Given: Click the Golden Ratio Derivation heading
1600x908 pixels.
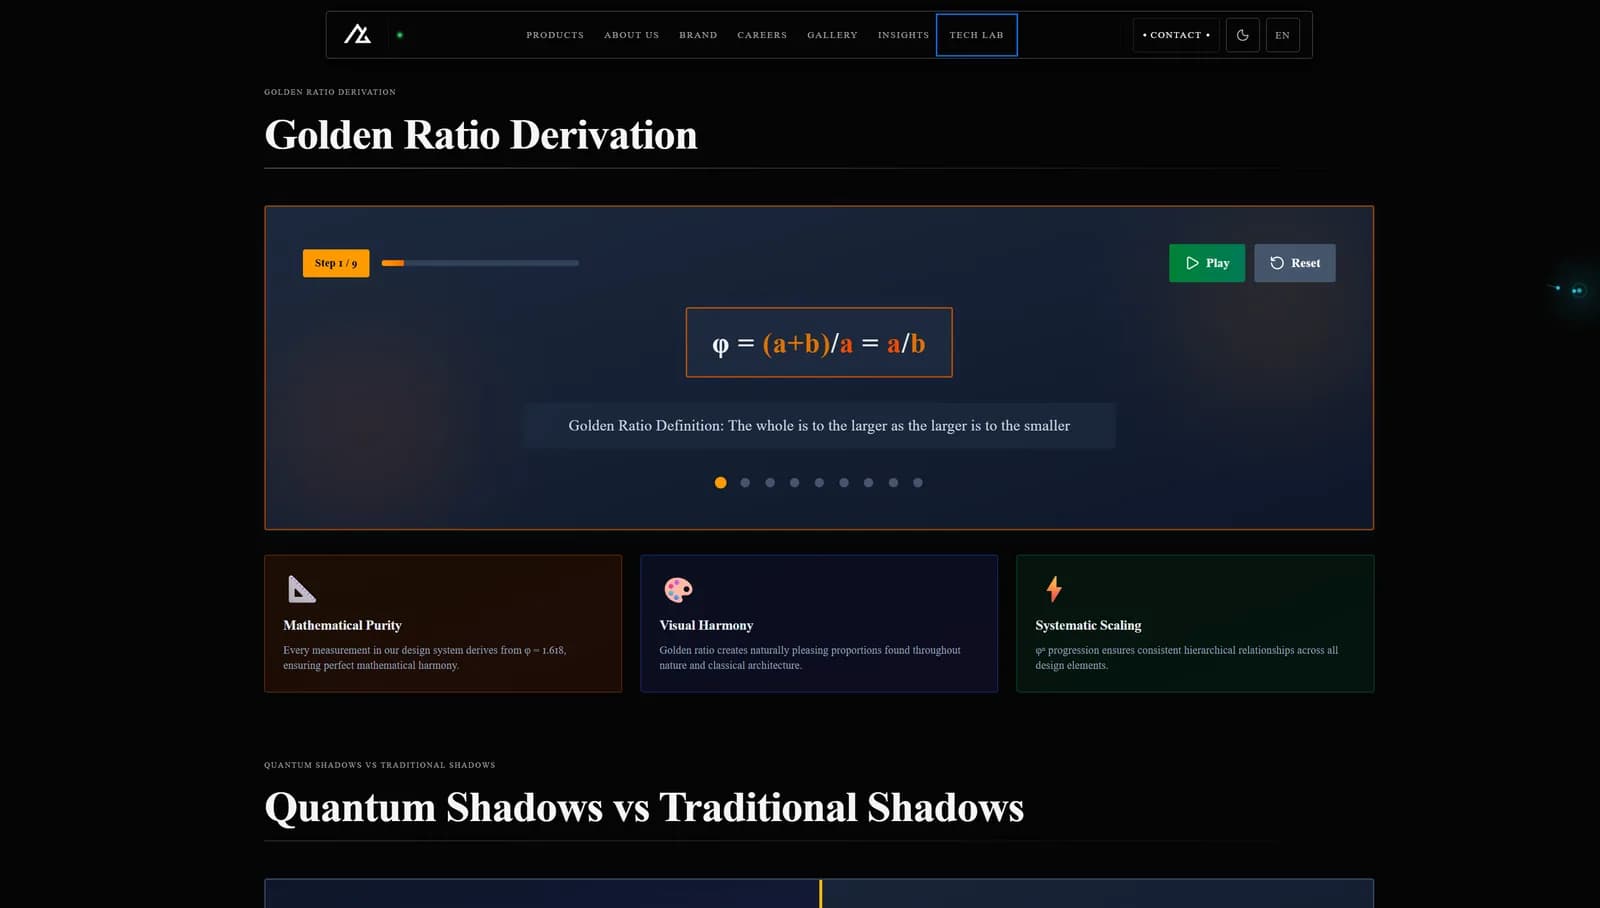Looking at the screenshot, I should (481, 135).
